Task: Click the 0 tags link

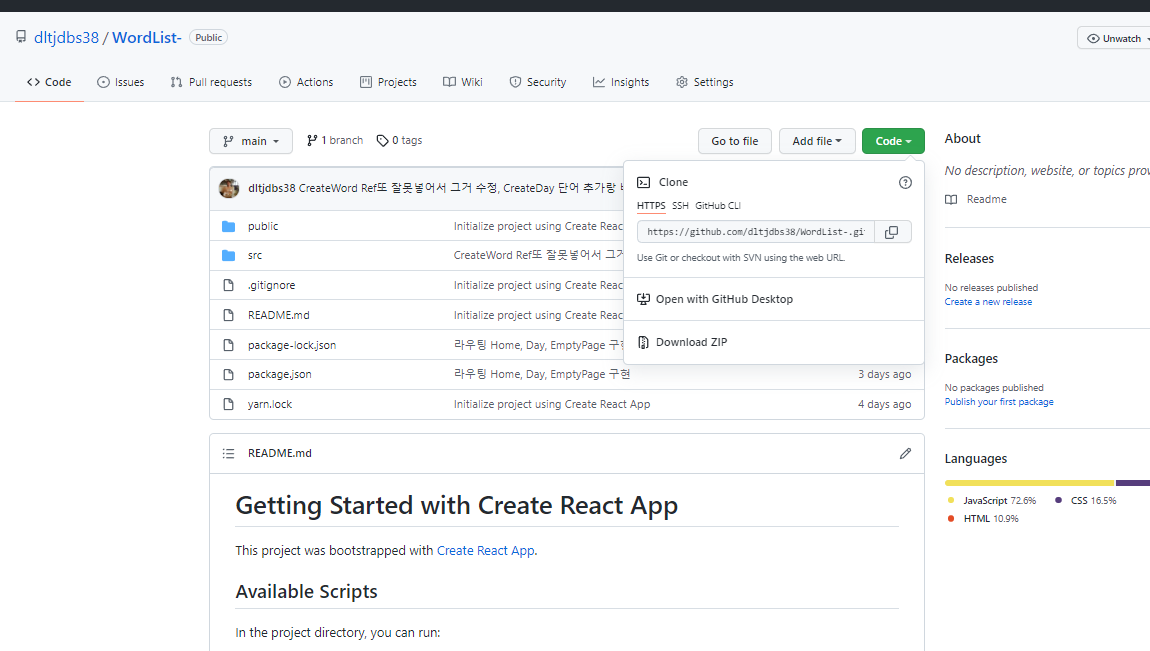Action: (x=400, y=140)
